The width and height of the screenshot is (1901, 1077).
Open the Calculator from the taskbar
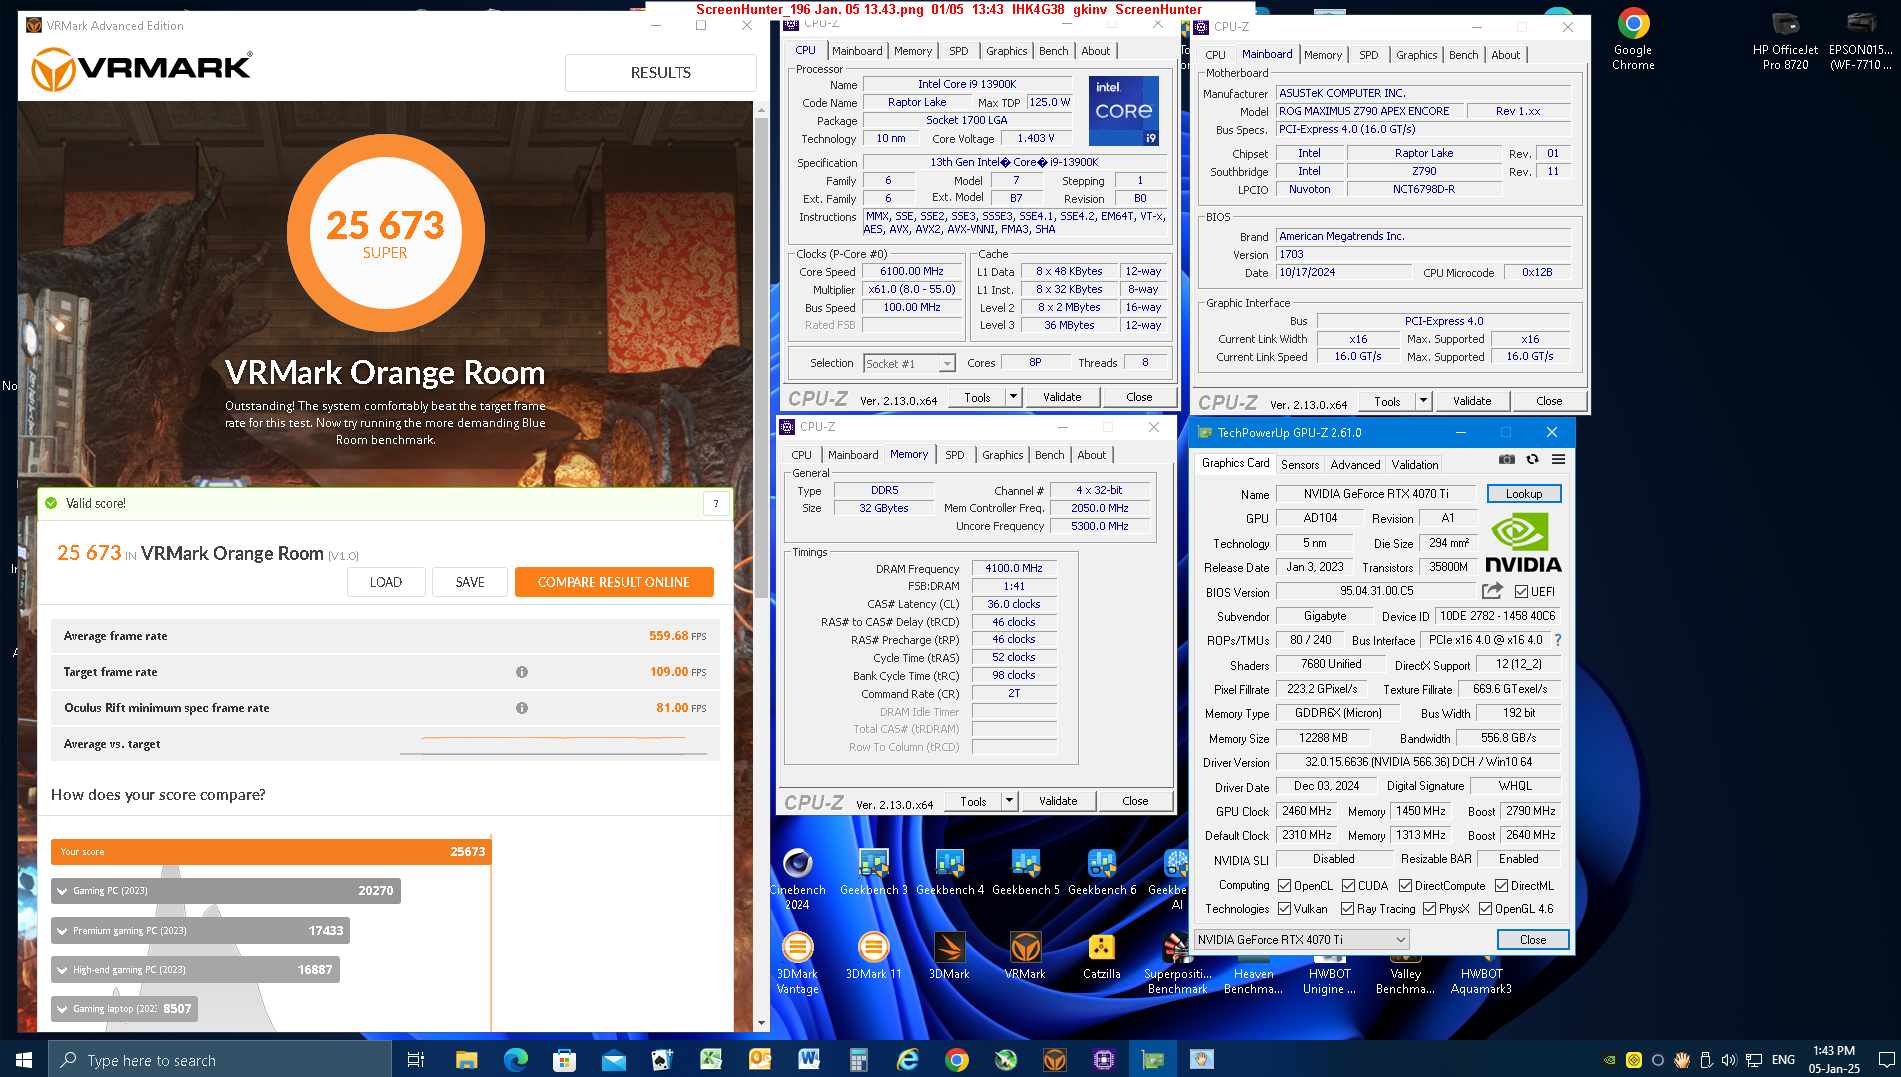click(858, 1059)
